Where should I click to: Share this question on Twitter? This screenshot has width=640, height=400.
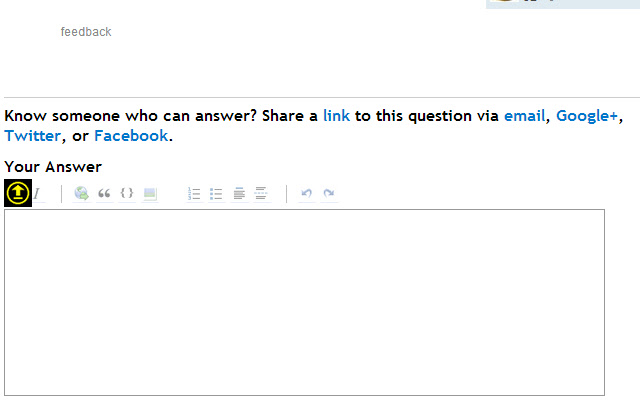pos(33,136)
